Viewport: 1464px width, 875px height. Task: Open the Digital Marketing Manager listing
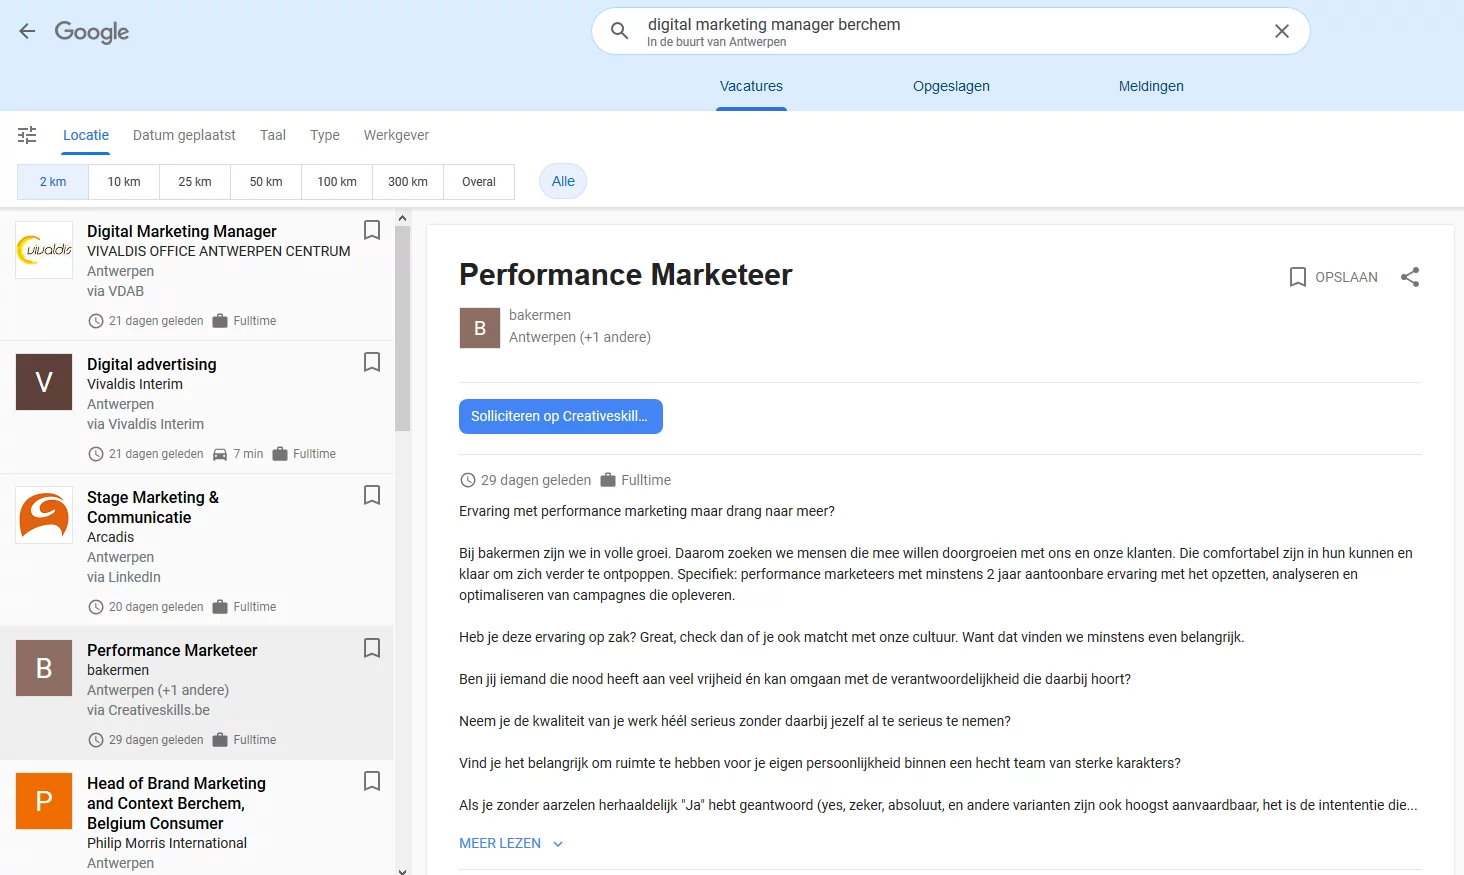coord(197,275)
